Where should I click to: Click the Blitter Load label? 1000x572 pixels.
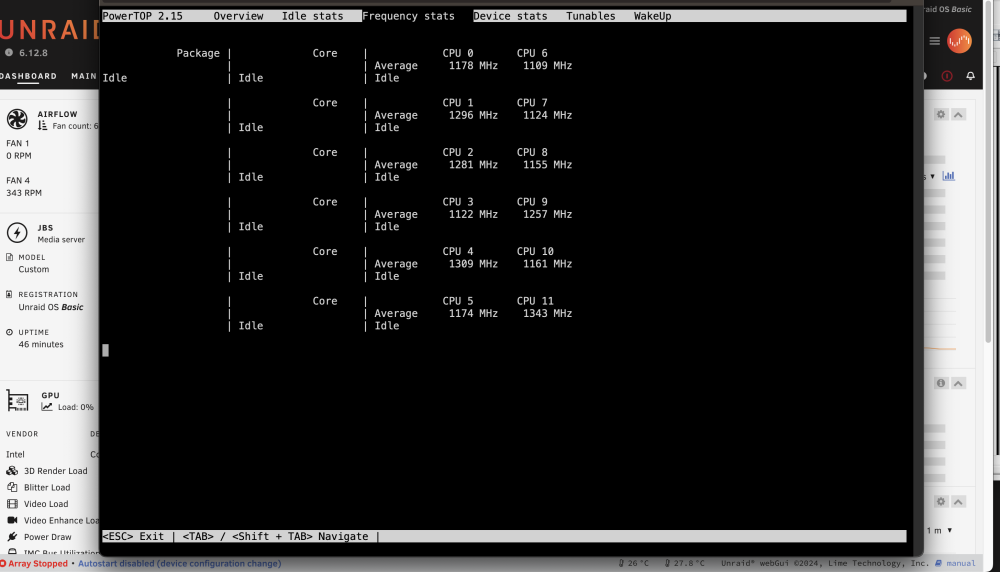pos(47,487)
